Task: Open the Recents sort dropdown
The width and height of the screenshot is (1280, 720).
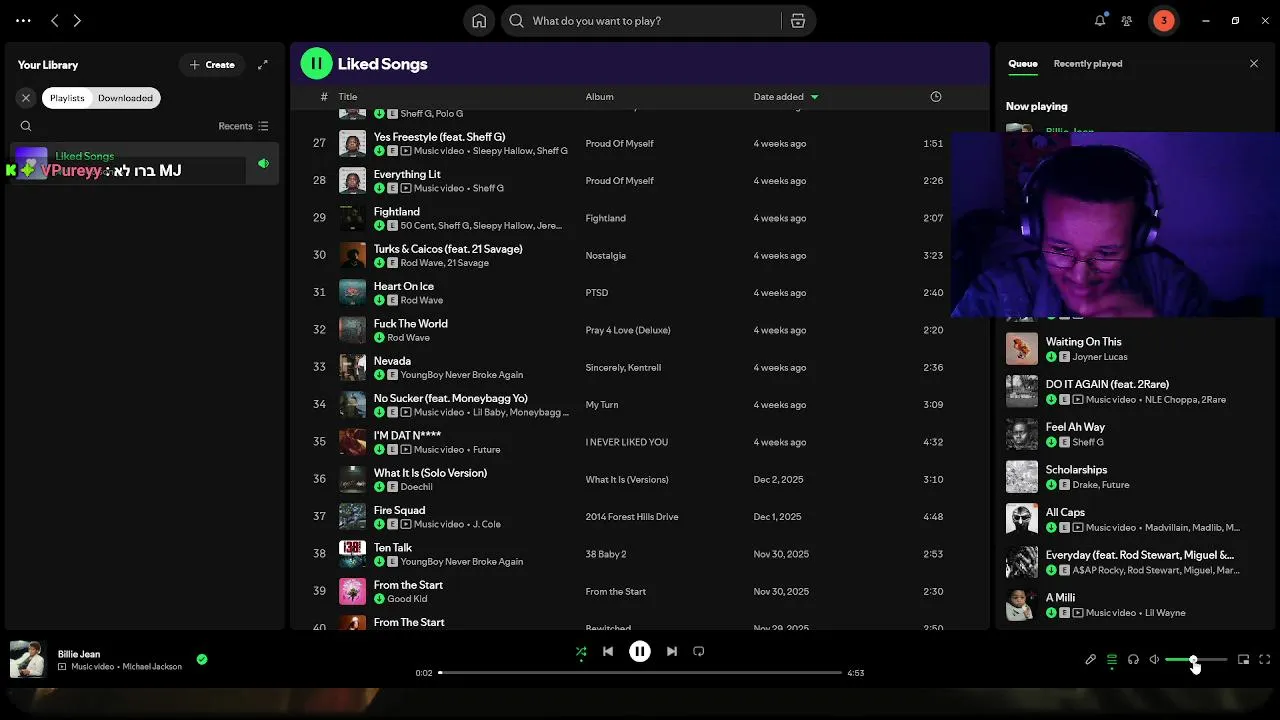Action: 243,126
